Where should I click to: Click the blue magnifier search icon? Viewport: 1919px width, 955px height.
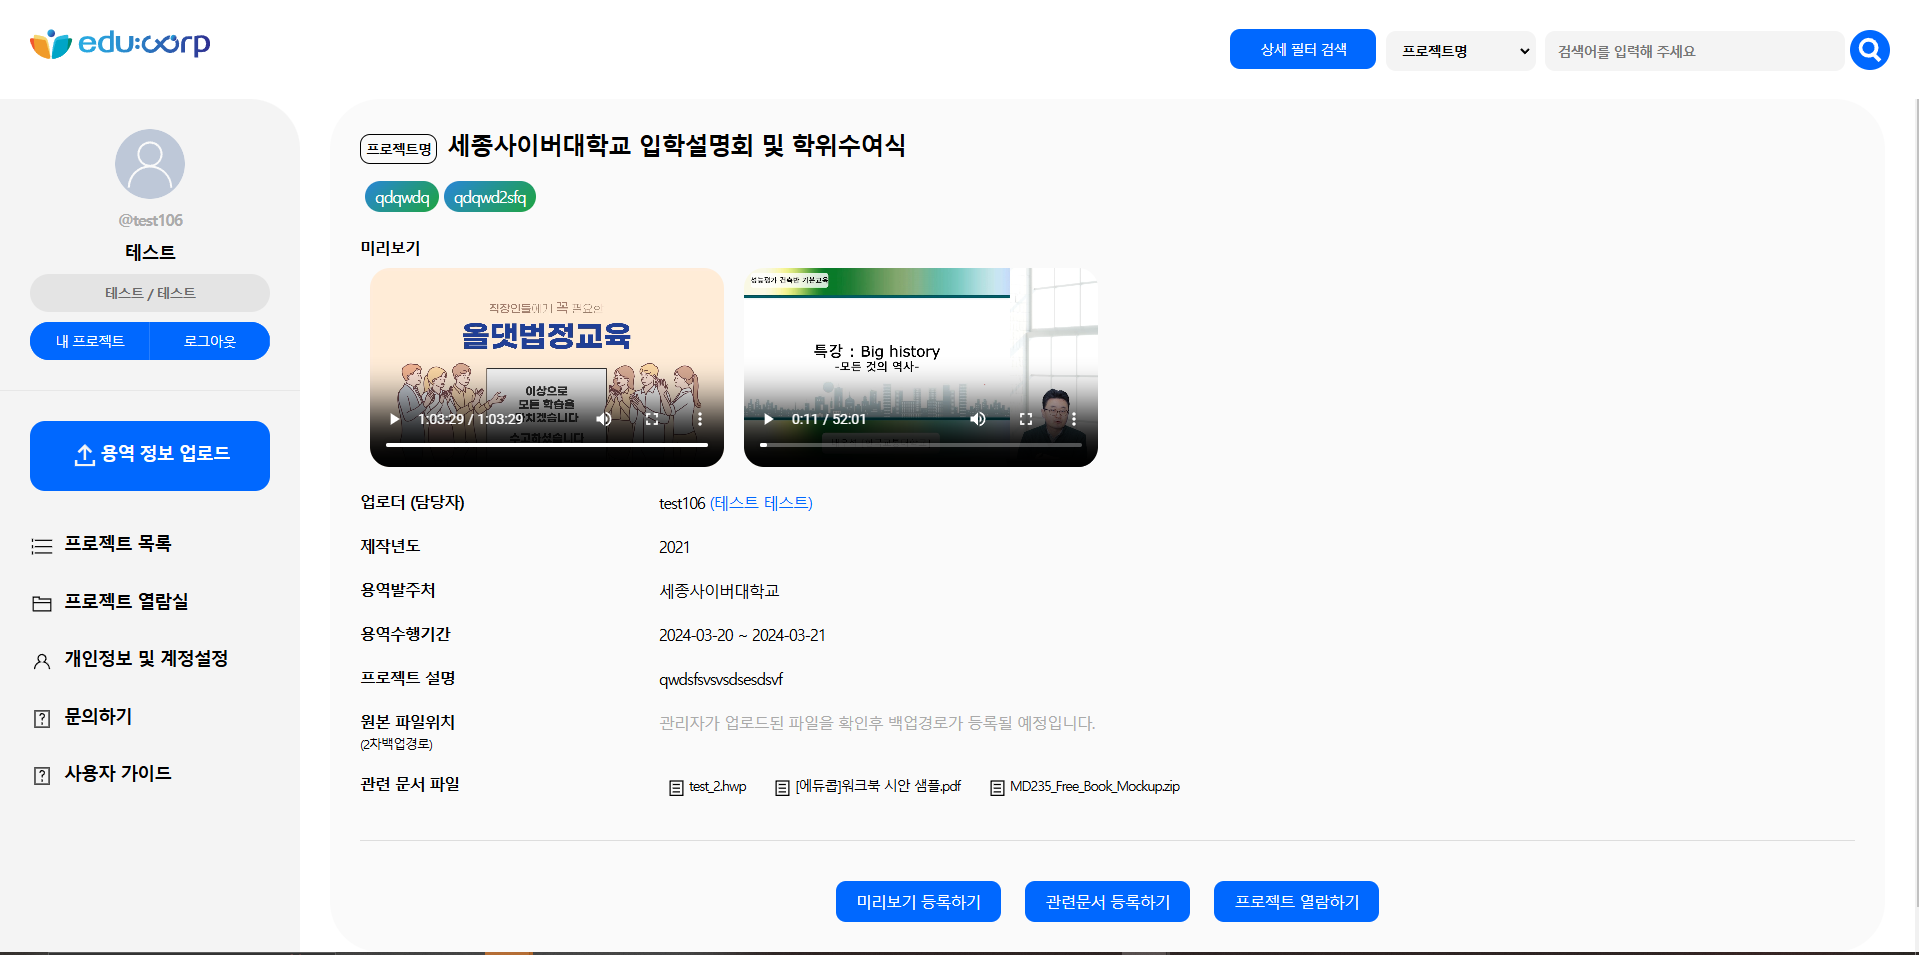(1869, 50)
